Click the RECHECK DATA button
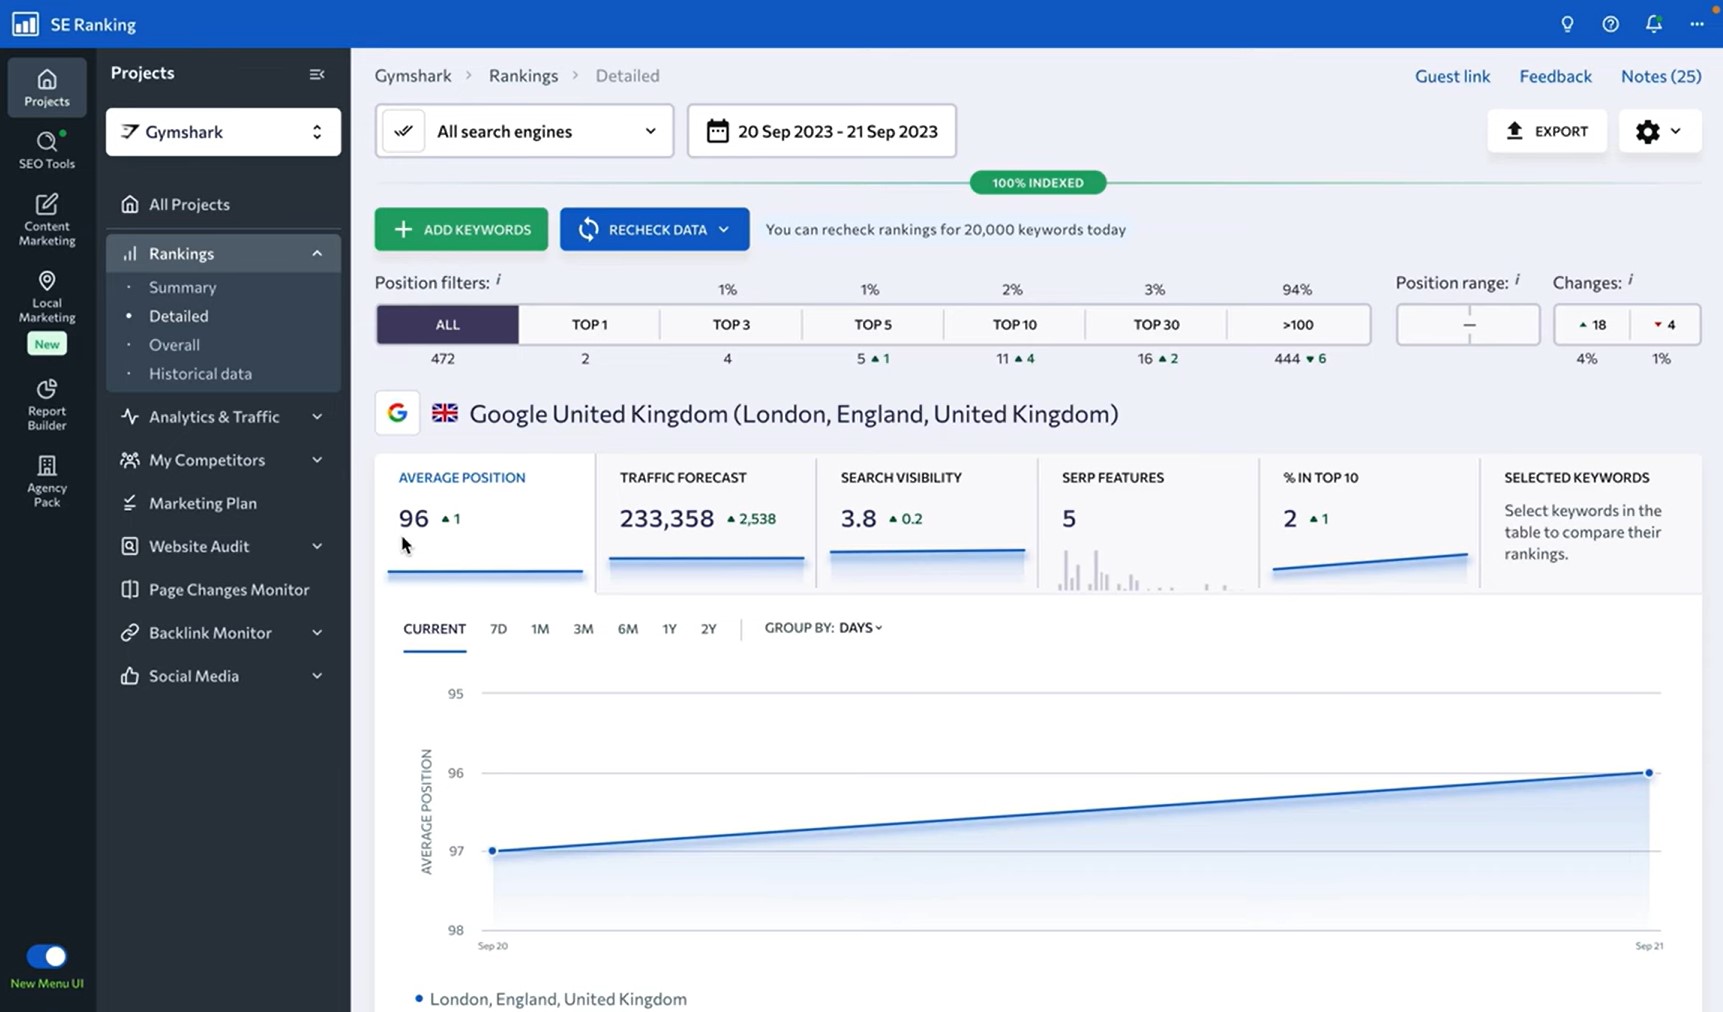The image size is (1723, 1012). [654, 229]
